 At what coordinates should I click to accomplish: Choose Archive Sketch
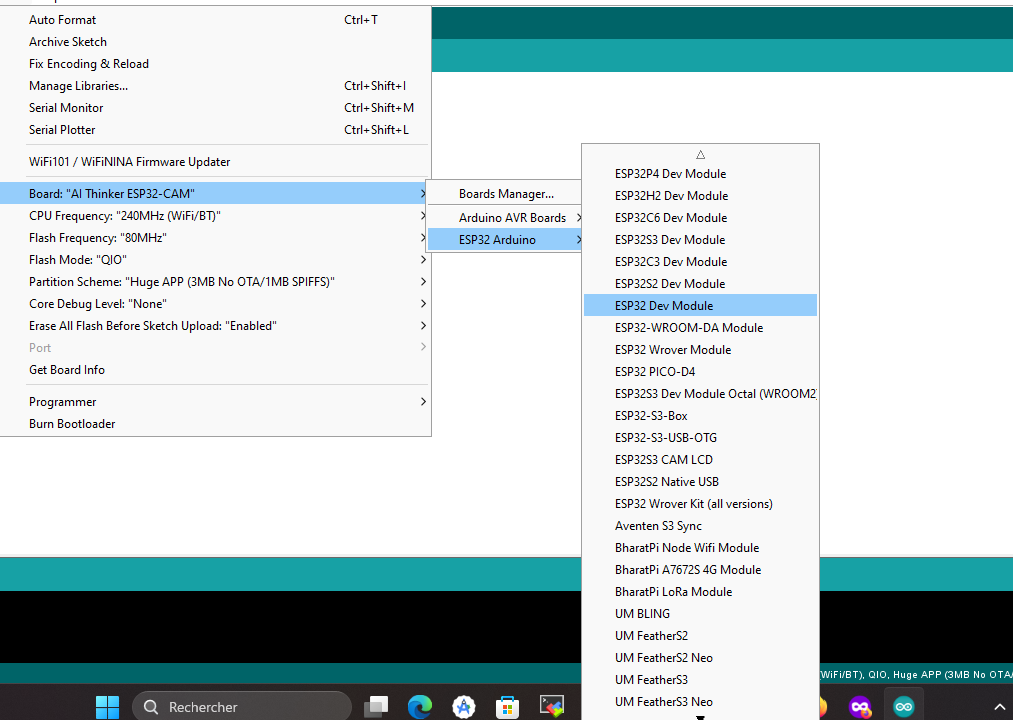tap(215, 42)
